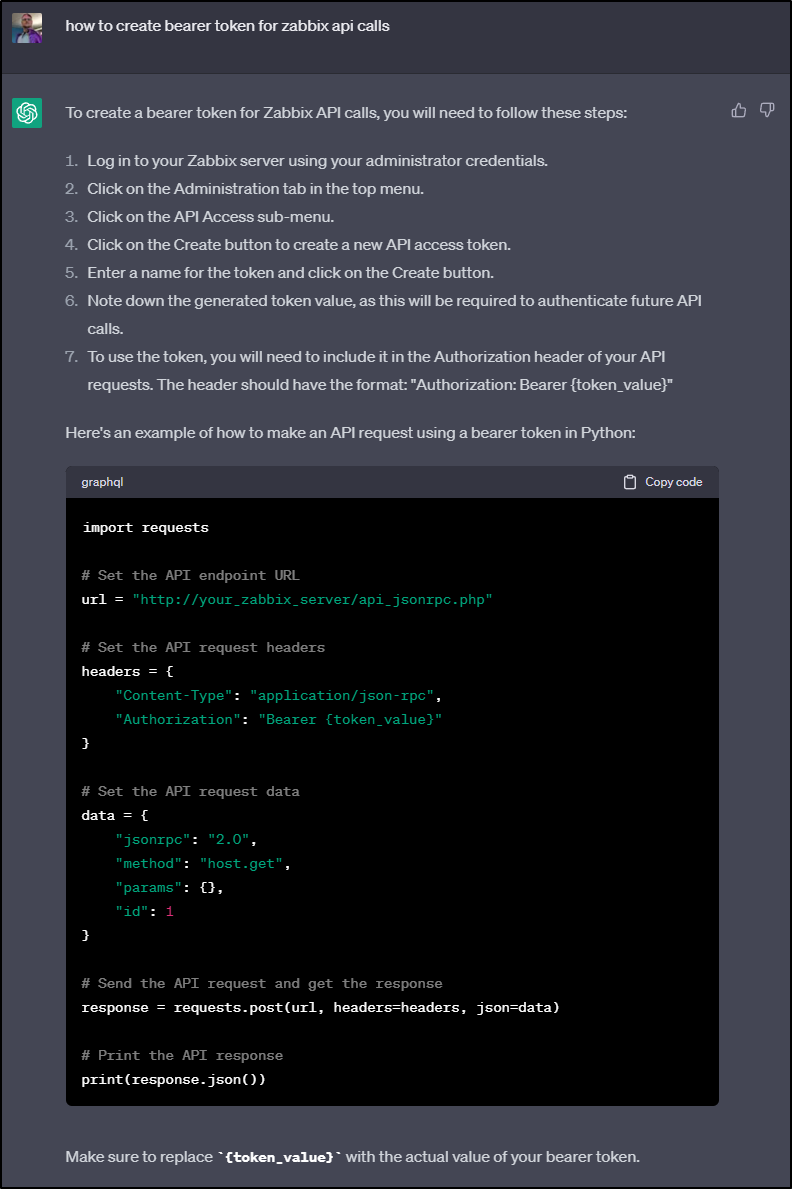Click the requests.post code line
Viewport: 792px width, 1189px height.
(x=320, y=1008)
